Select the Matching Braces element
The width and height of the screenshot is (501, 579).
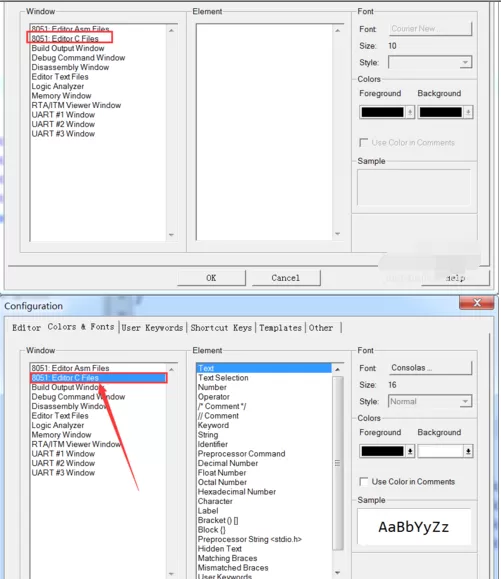pos(227,558)
